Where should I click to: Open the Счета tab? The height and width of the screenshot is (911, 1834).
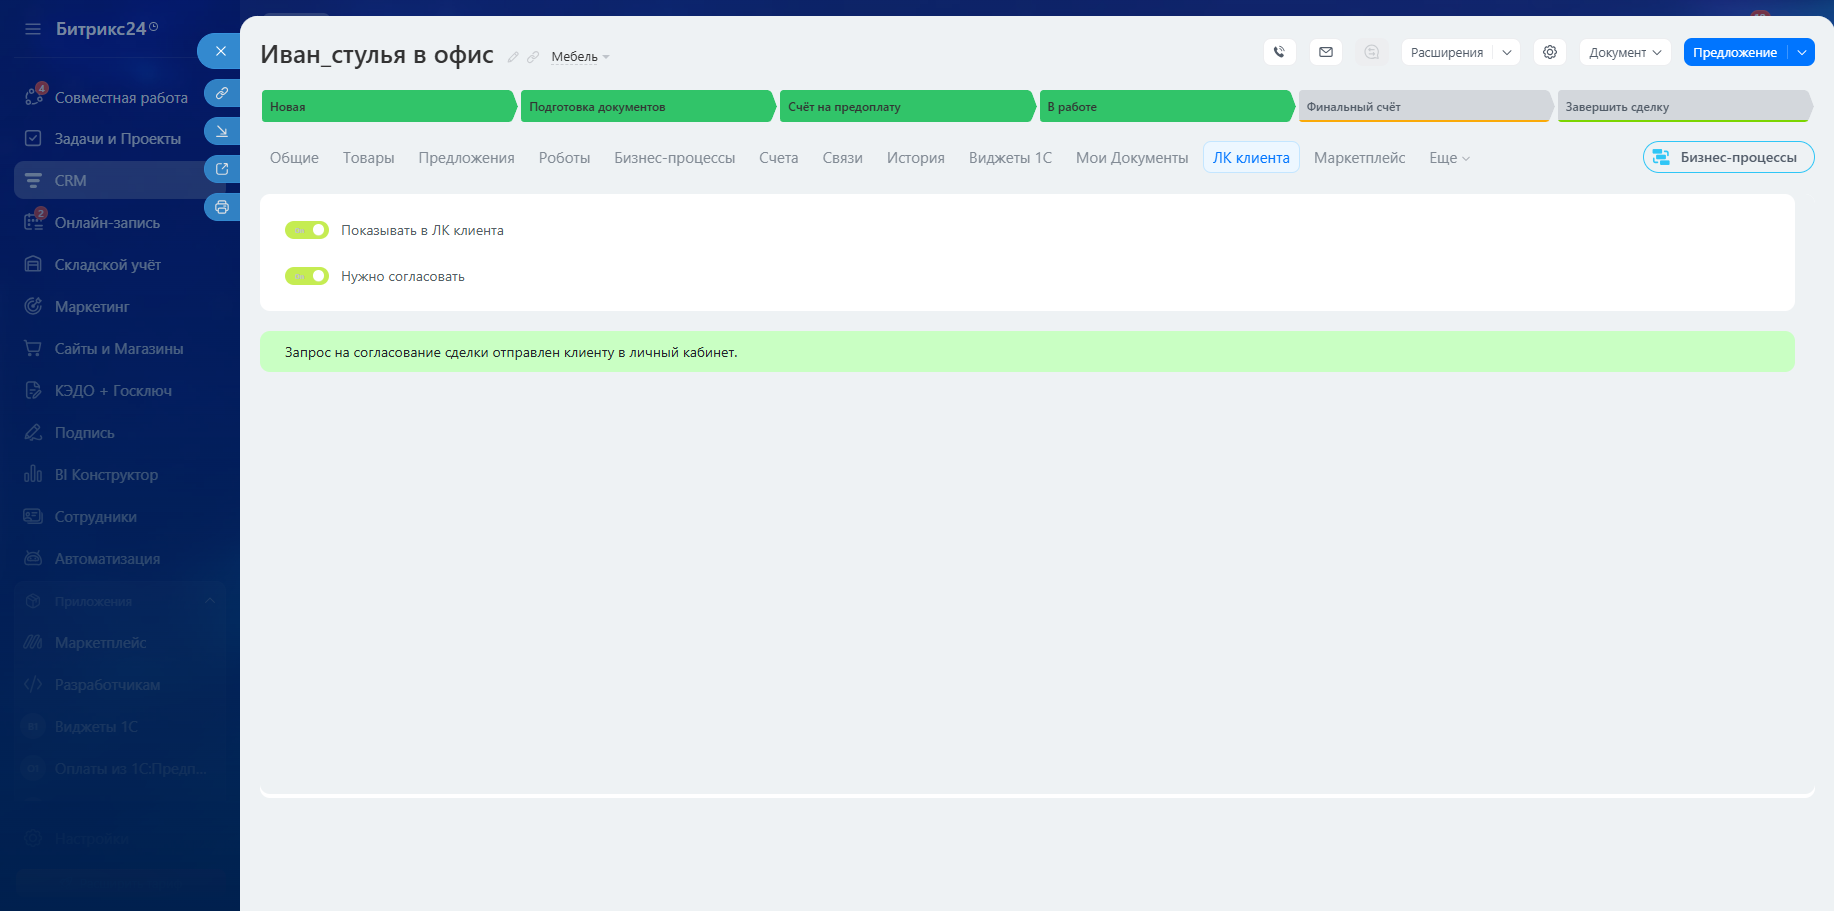click(778, 158)
